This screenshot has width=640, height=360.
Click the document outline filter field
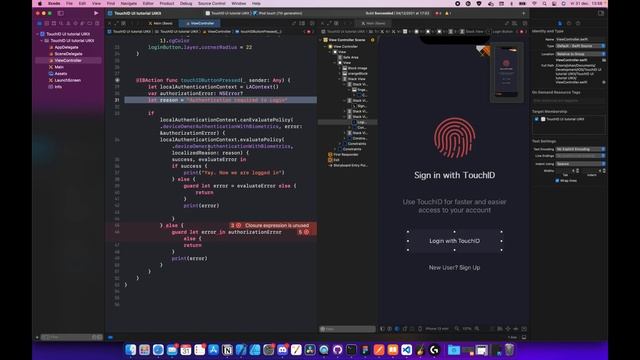pos(347,329)
